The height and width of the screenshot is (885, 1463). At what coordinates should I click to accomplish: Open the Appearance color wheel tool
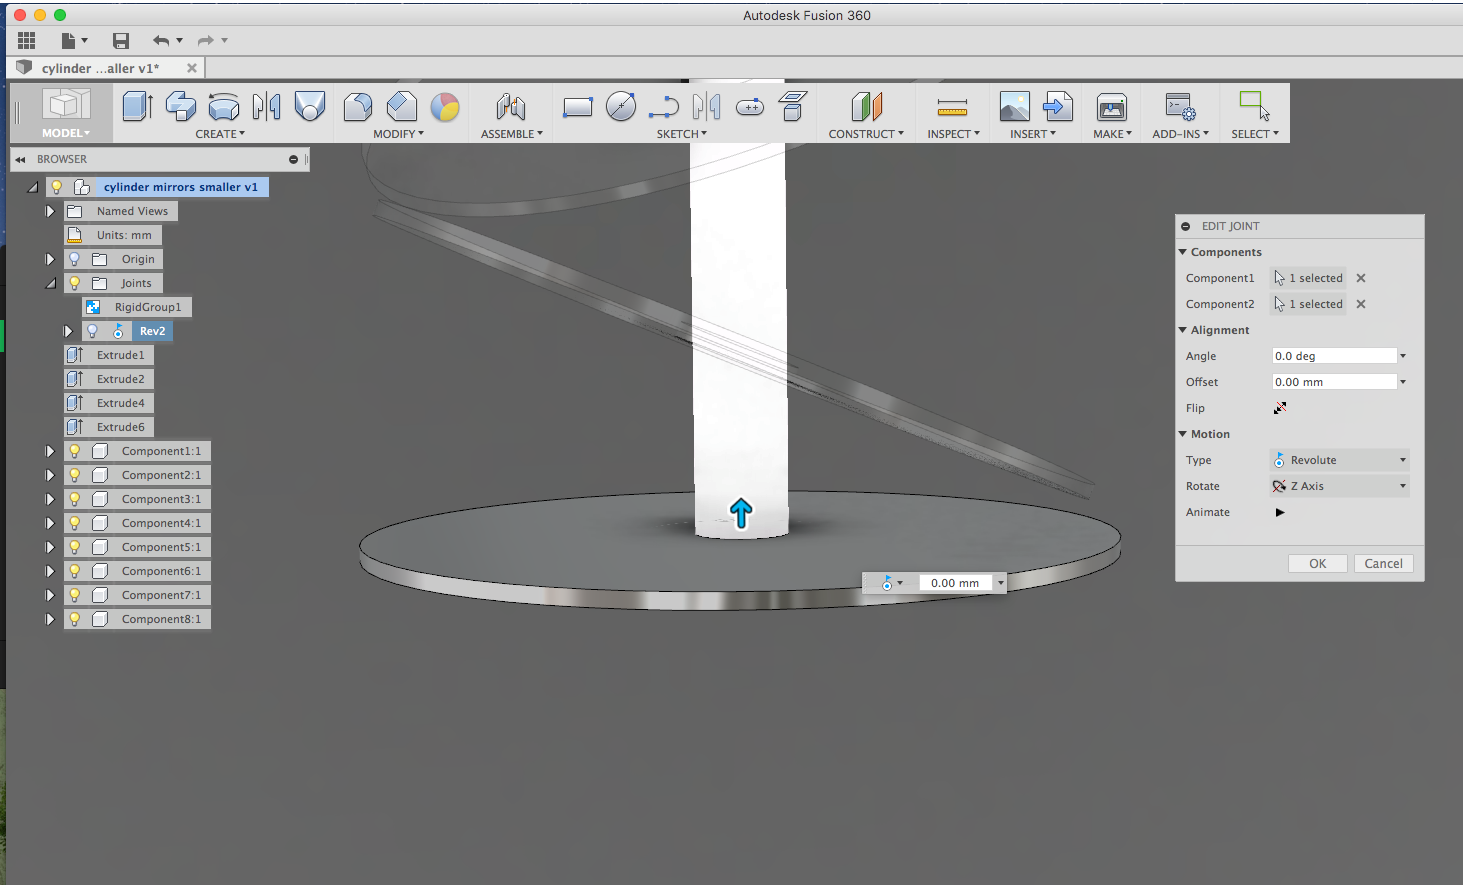(x=445, y=107)
